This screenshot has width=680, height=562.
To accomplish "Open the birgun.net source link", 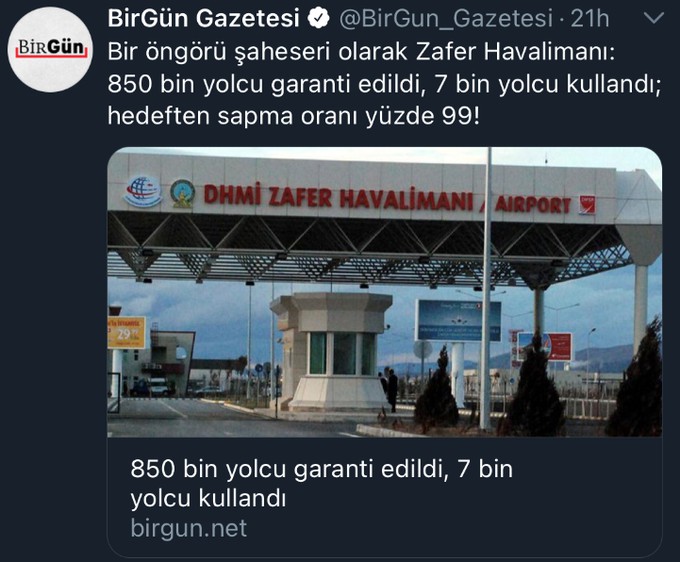I will tap(189, 528).
